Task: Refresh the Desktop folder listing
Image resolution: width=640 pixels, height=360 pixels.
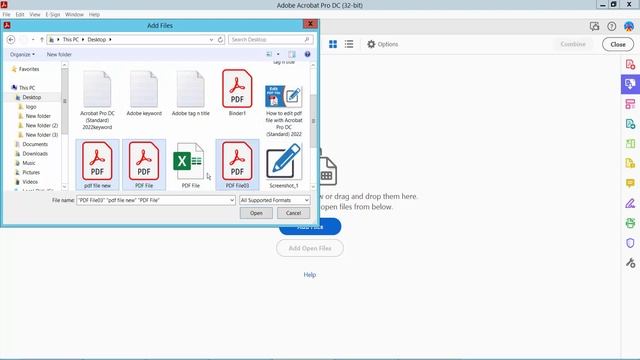Action: (x=220, y=40)
